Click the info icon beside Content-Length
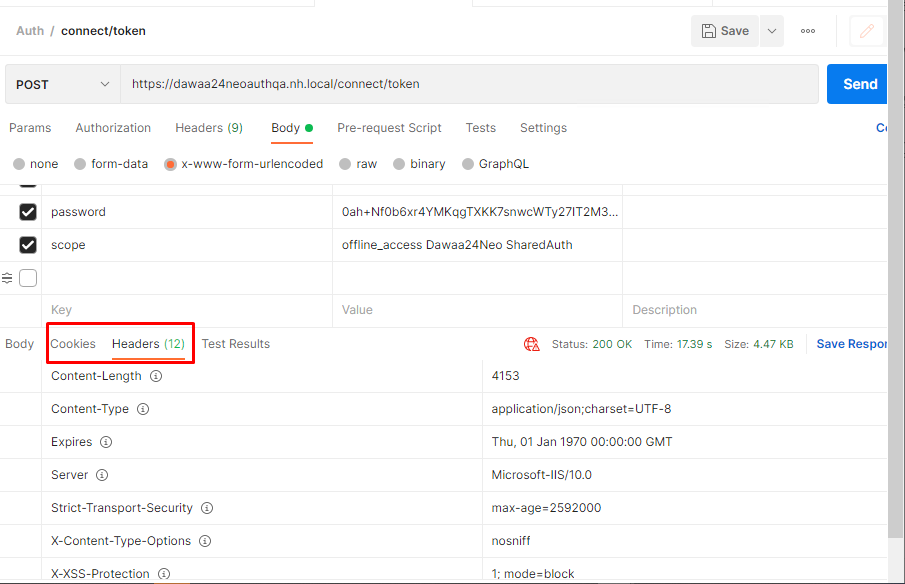Image resolution: width=905 pixels, height=584 pixels. click(156, 376)
